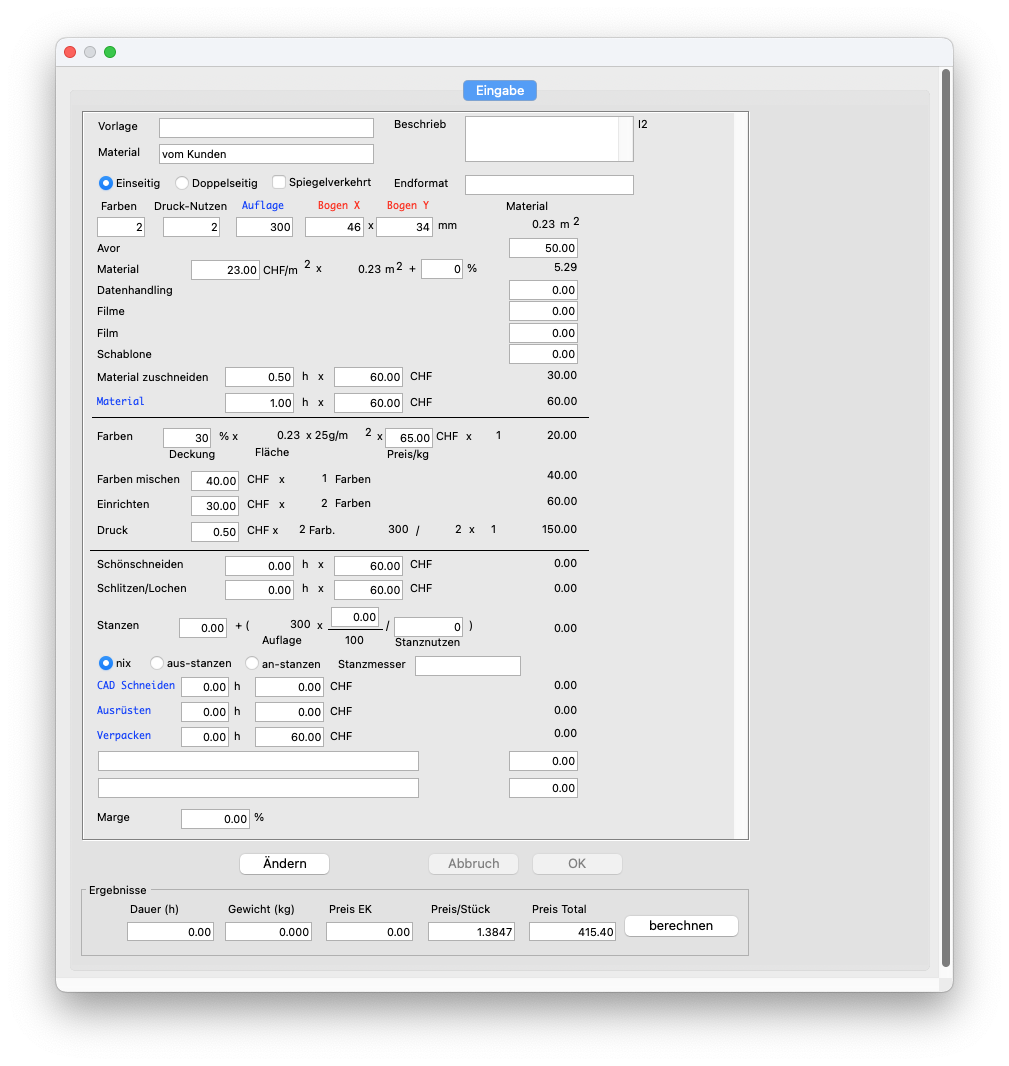Viewport: 1009px width, 1066px height.
Task: Choose the an-stanzen radio option
Action: click(x=253, y=663)
